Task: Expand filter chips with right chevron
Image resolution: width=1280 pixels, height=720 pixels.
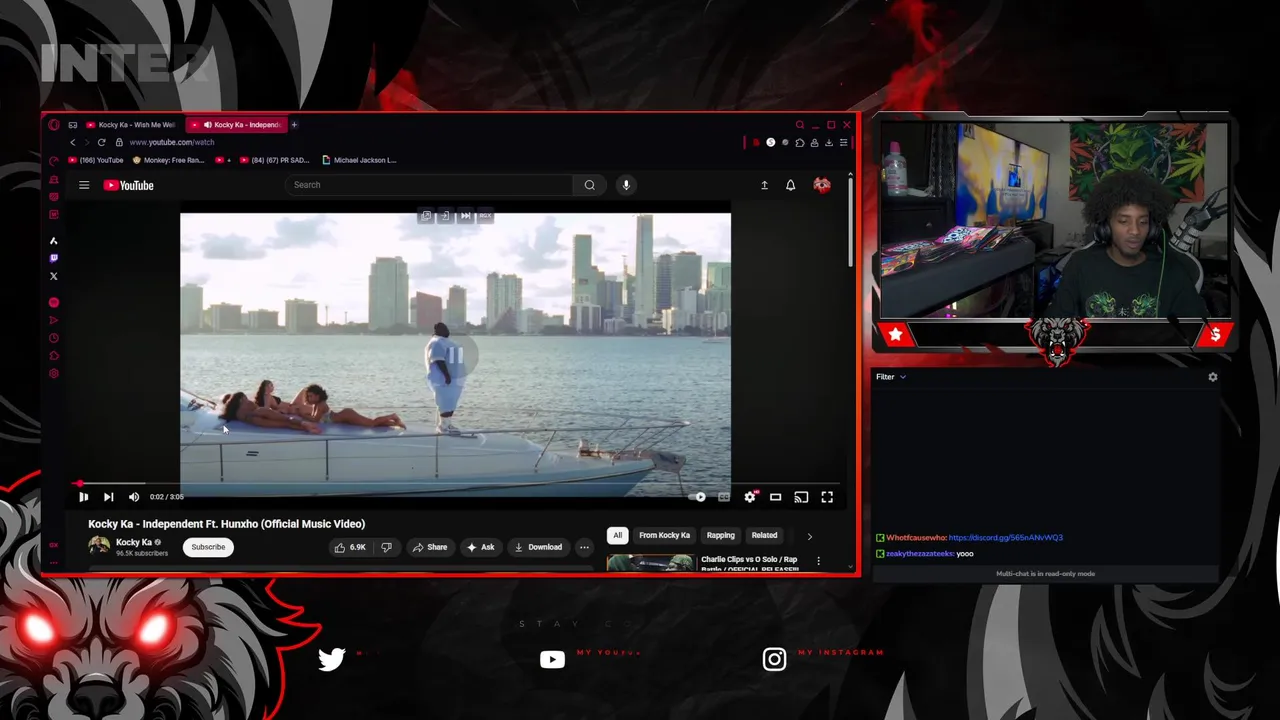Action: [809, 536]
